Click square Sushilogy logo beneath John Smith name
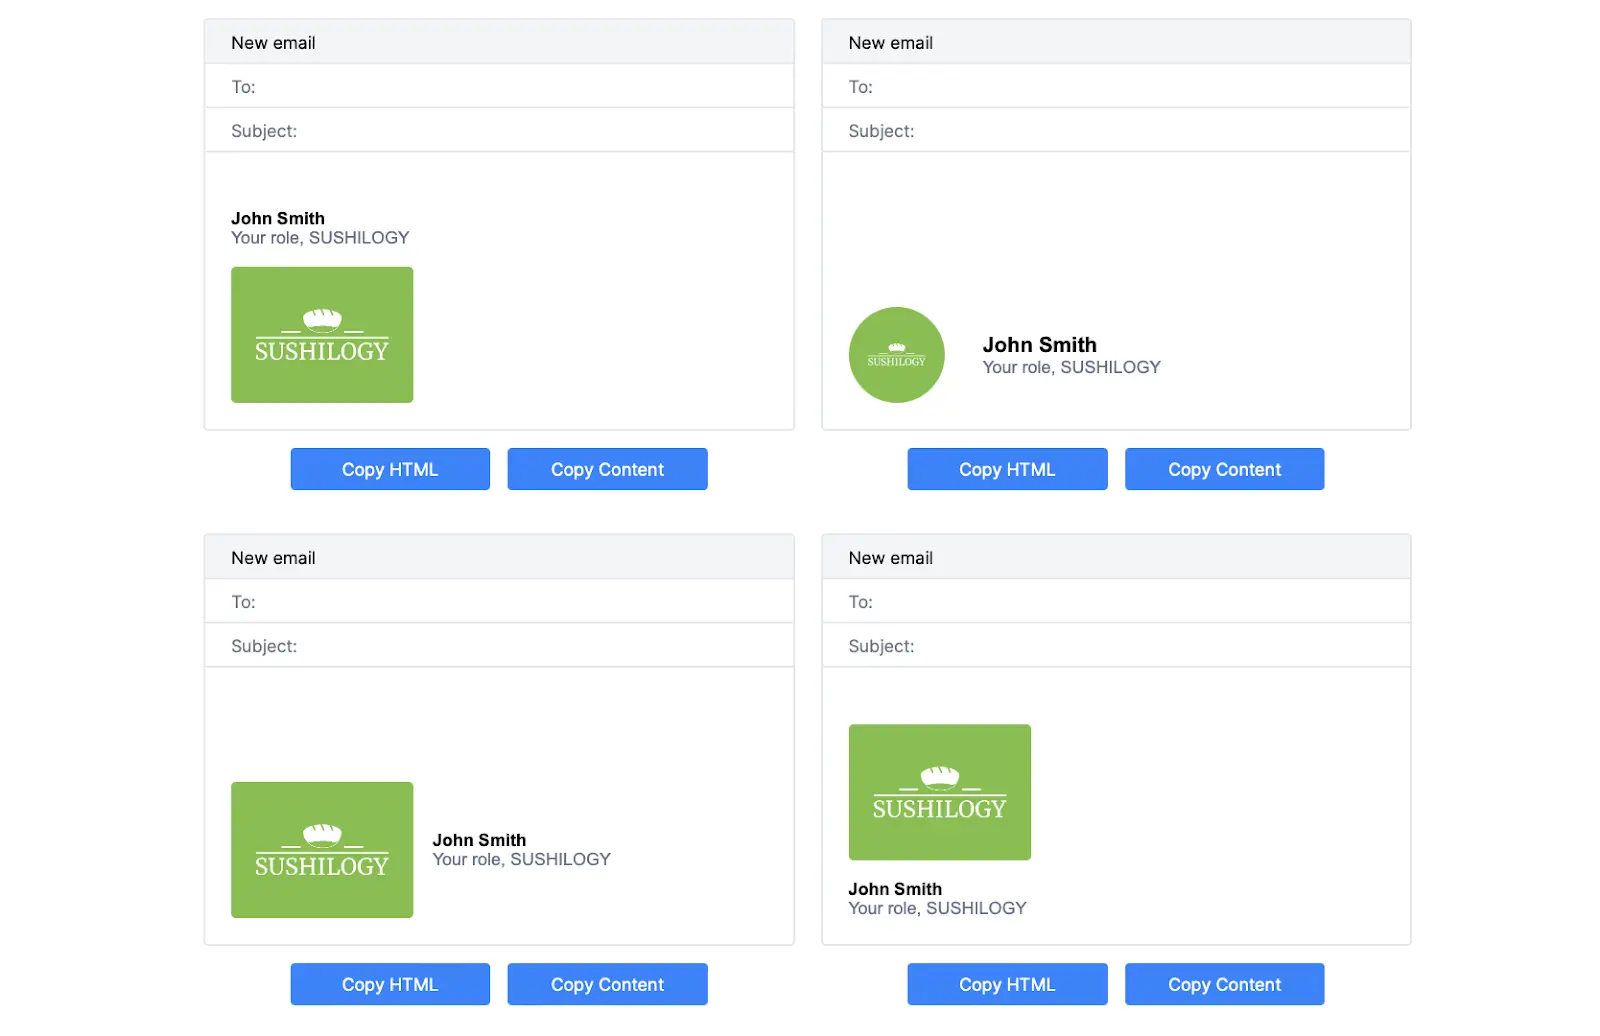This screenshot has width=1600, height=1036. pyautogui.click(x=322, y=335)
